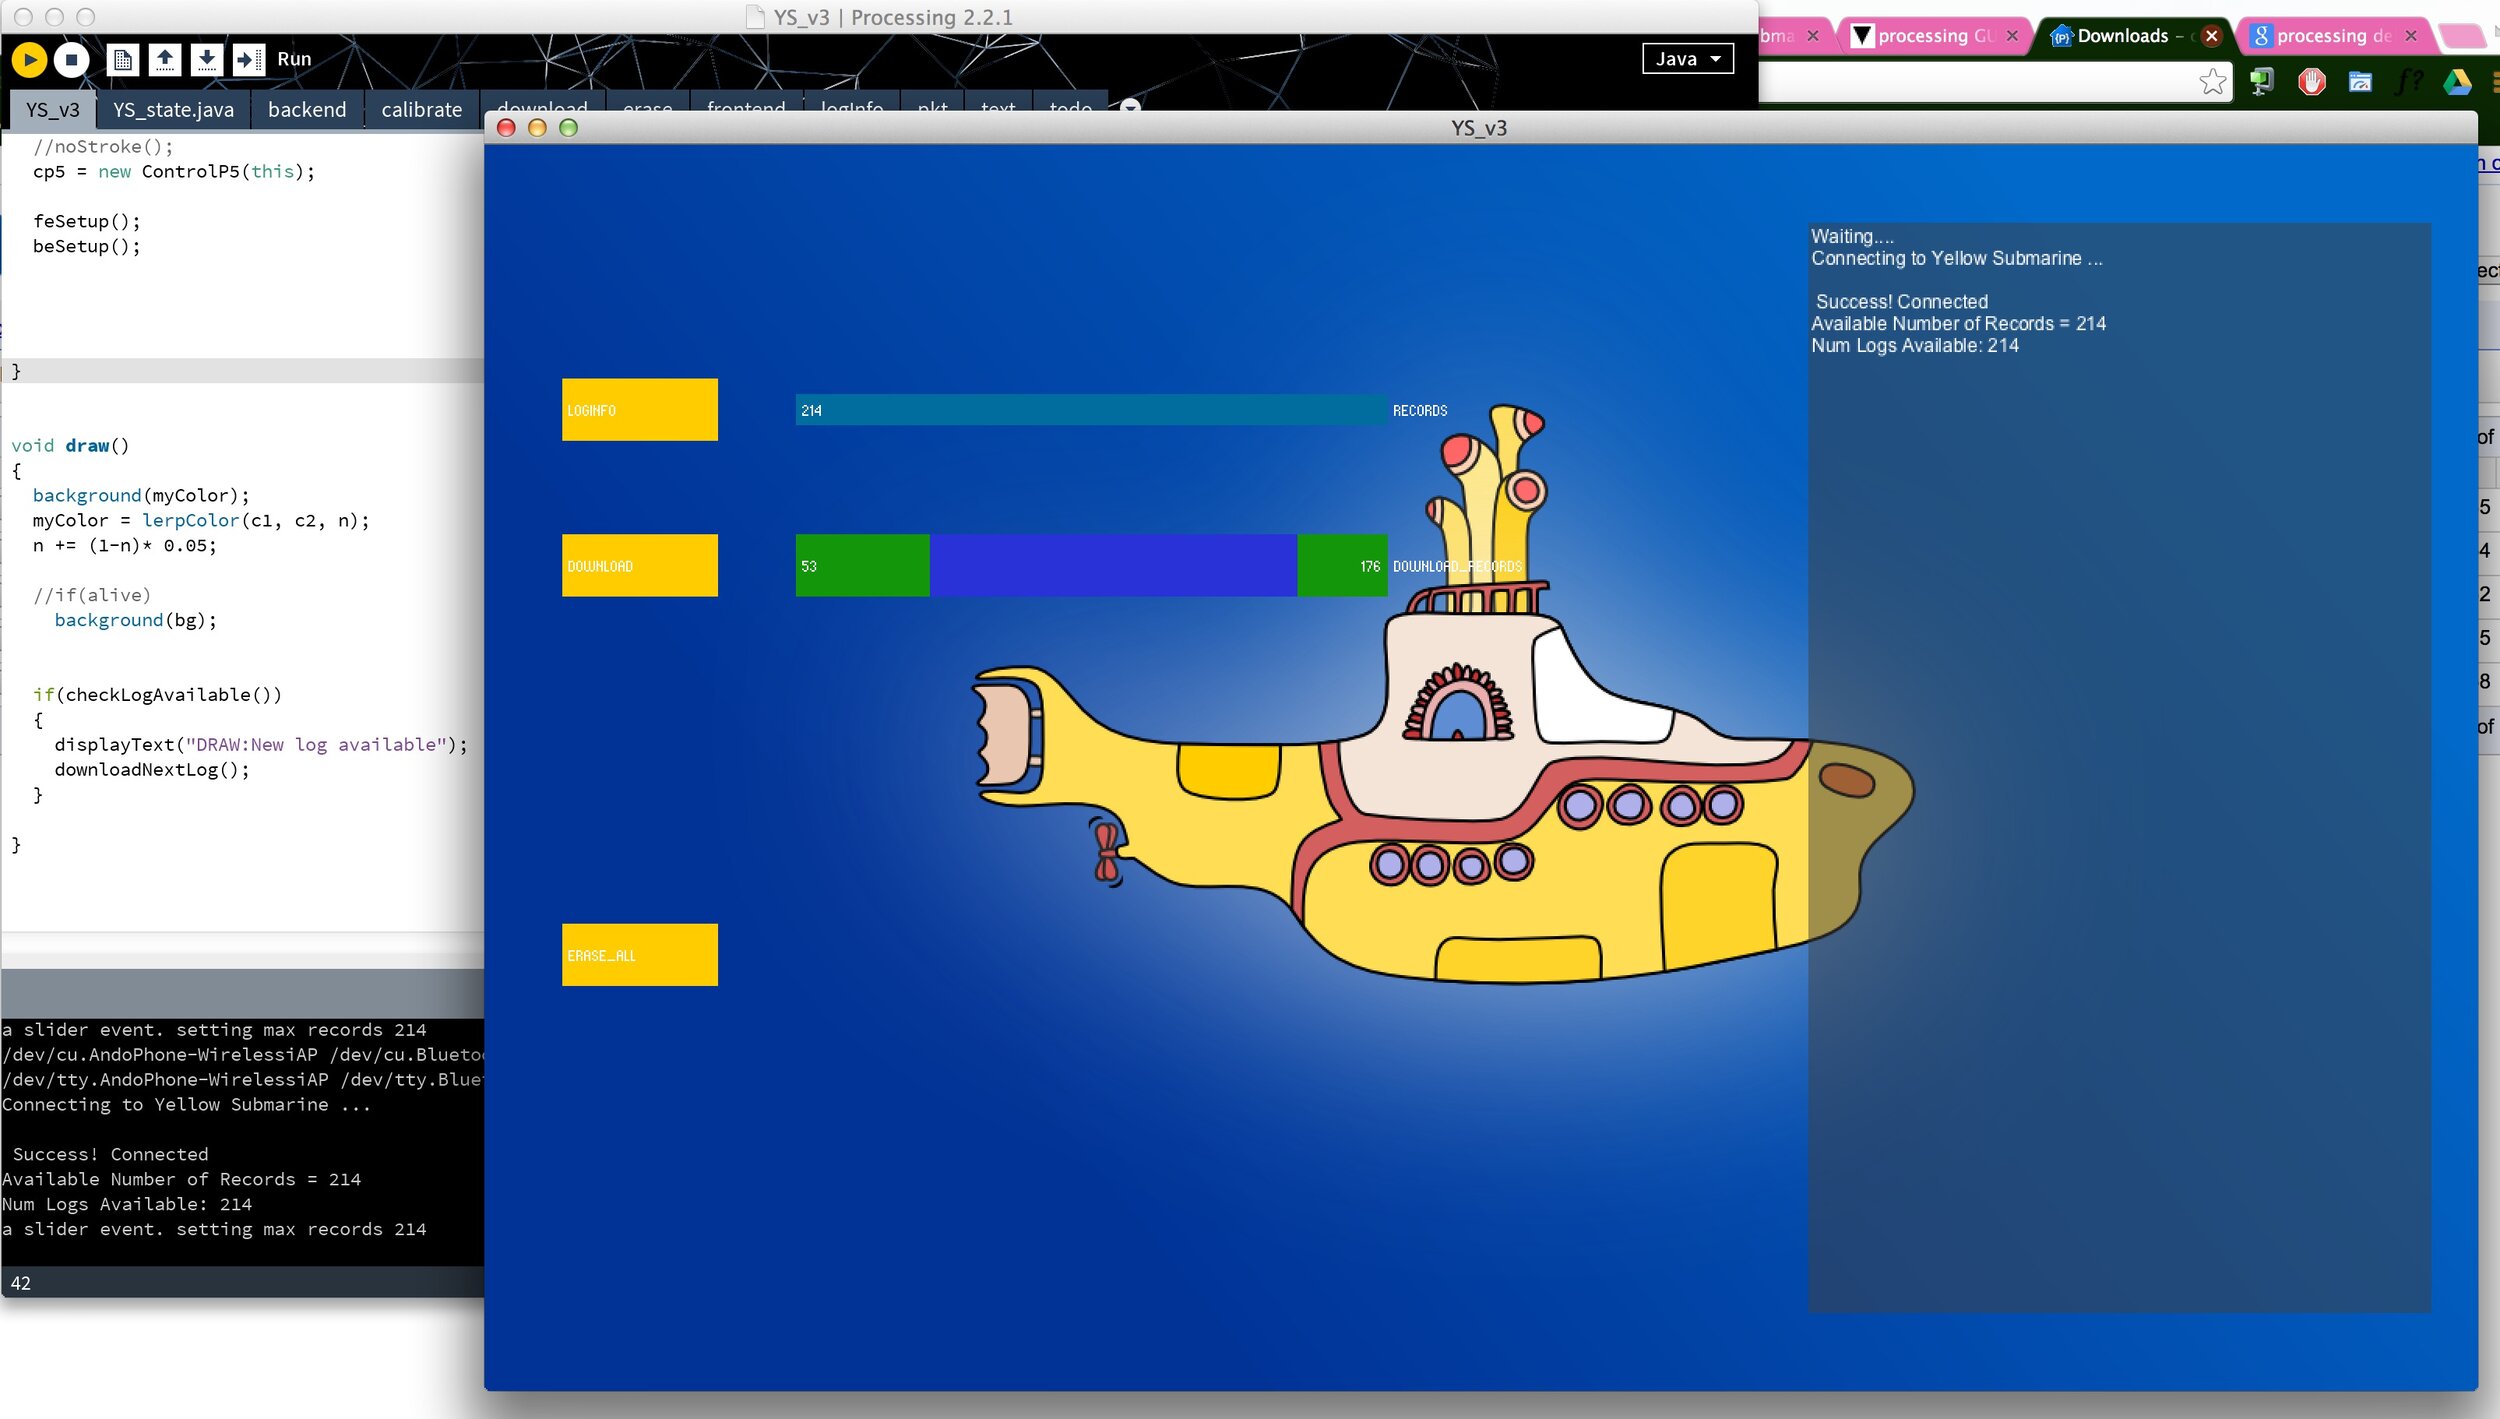Click the page speed extension icon
This screenshot has height=1419, width=2500.
pos(2360,82)
